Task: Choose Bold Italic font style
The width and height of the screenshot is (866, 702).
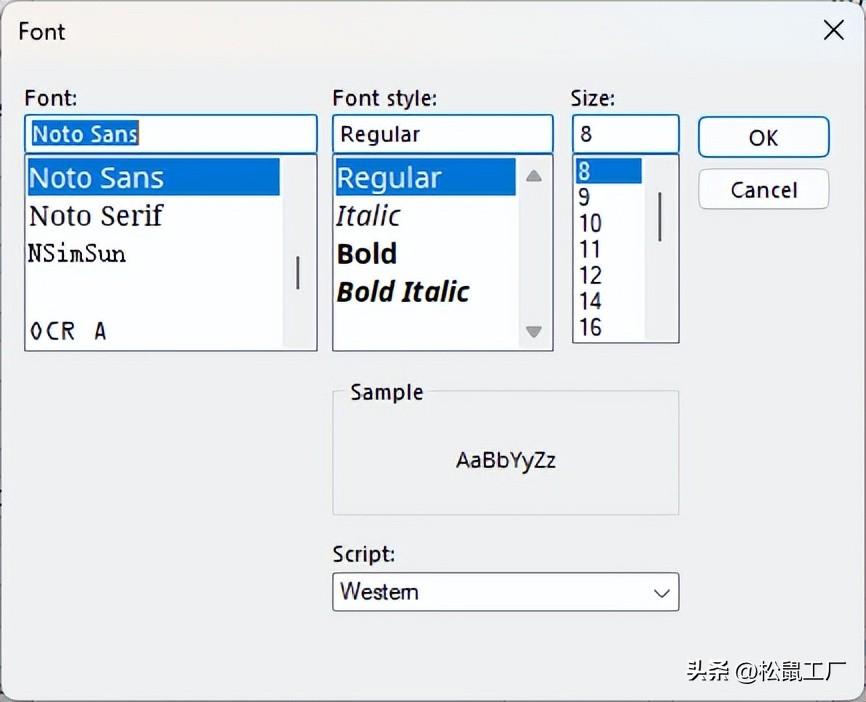Action: [403, 291]
